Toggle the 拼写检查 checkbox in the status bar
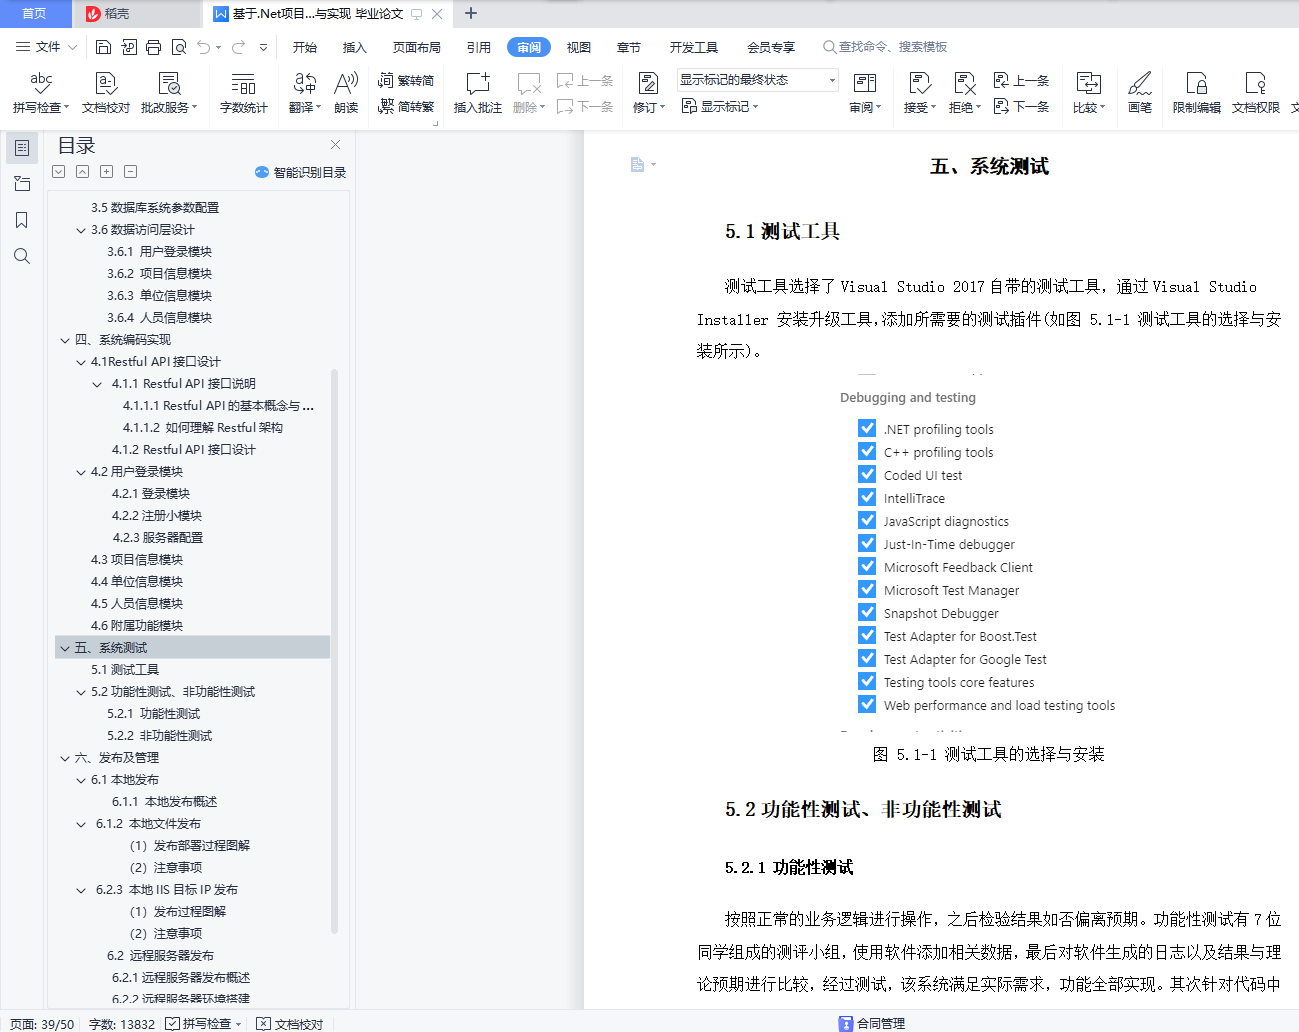The height and width of the screenshot is (1032, 1299). pos(172,1024)
